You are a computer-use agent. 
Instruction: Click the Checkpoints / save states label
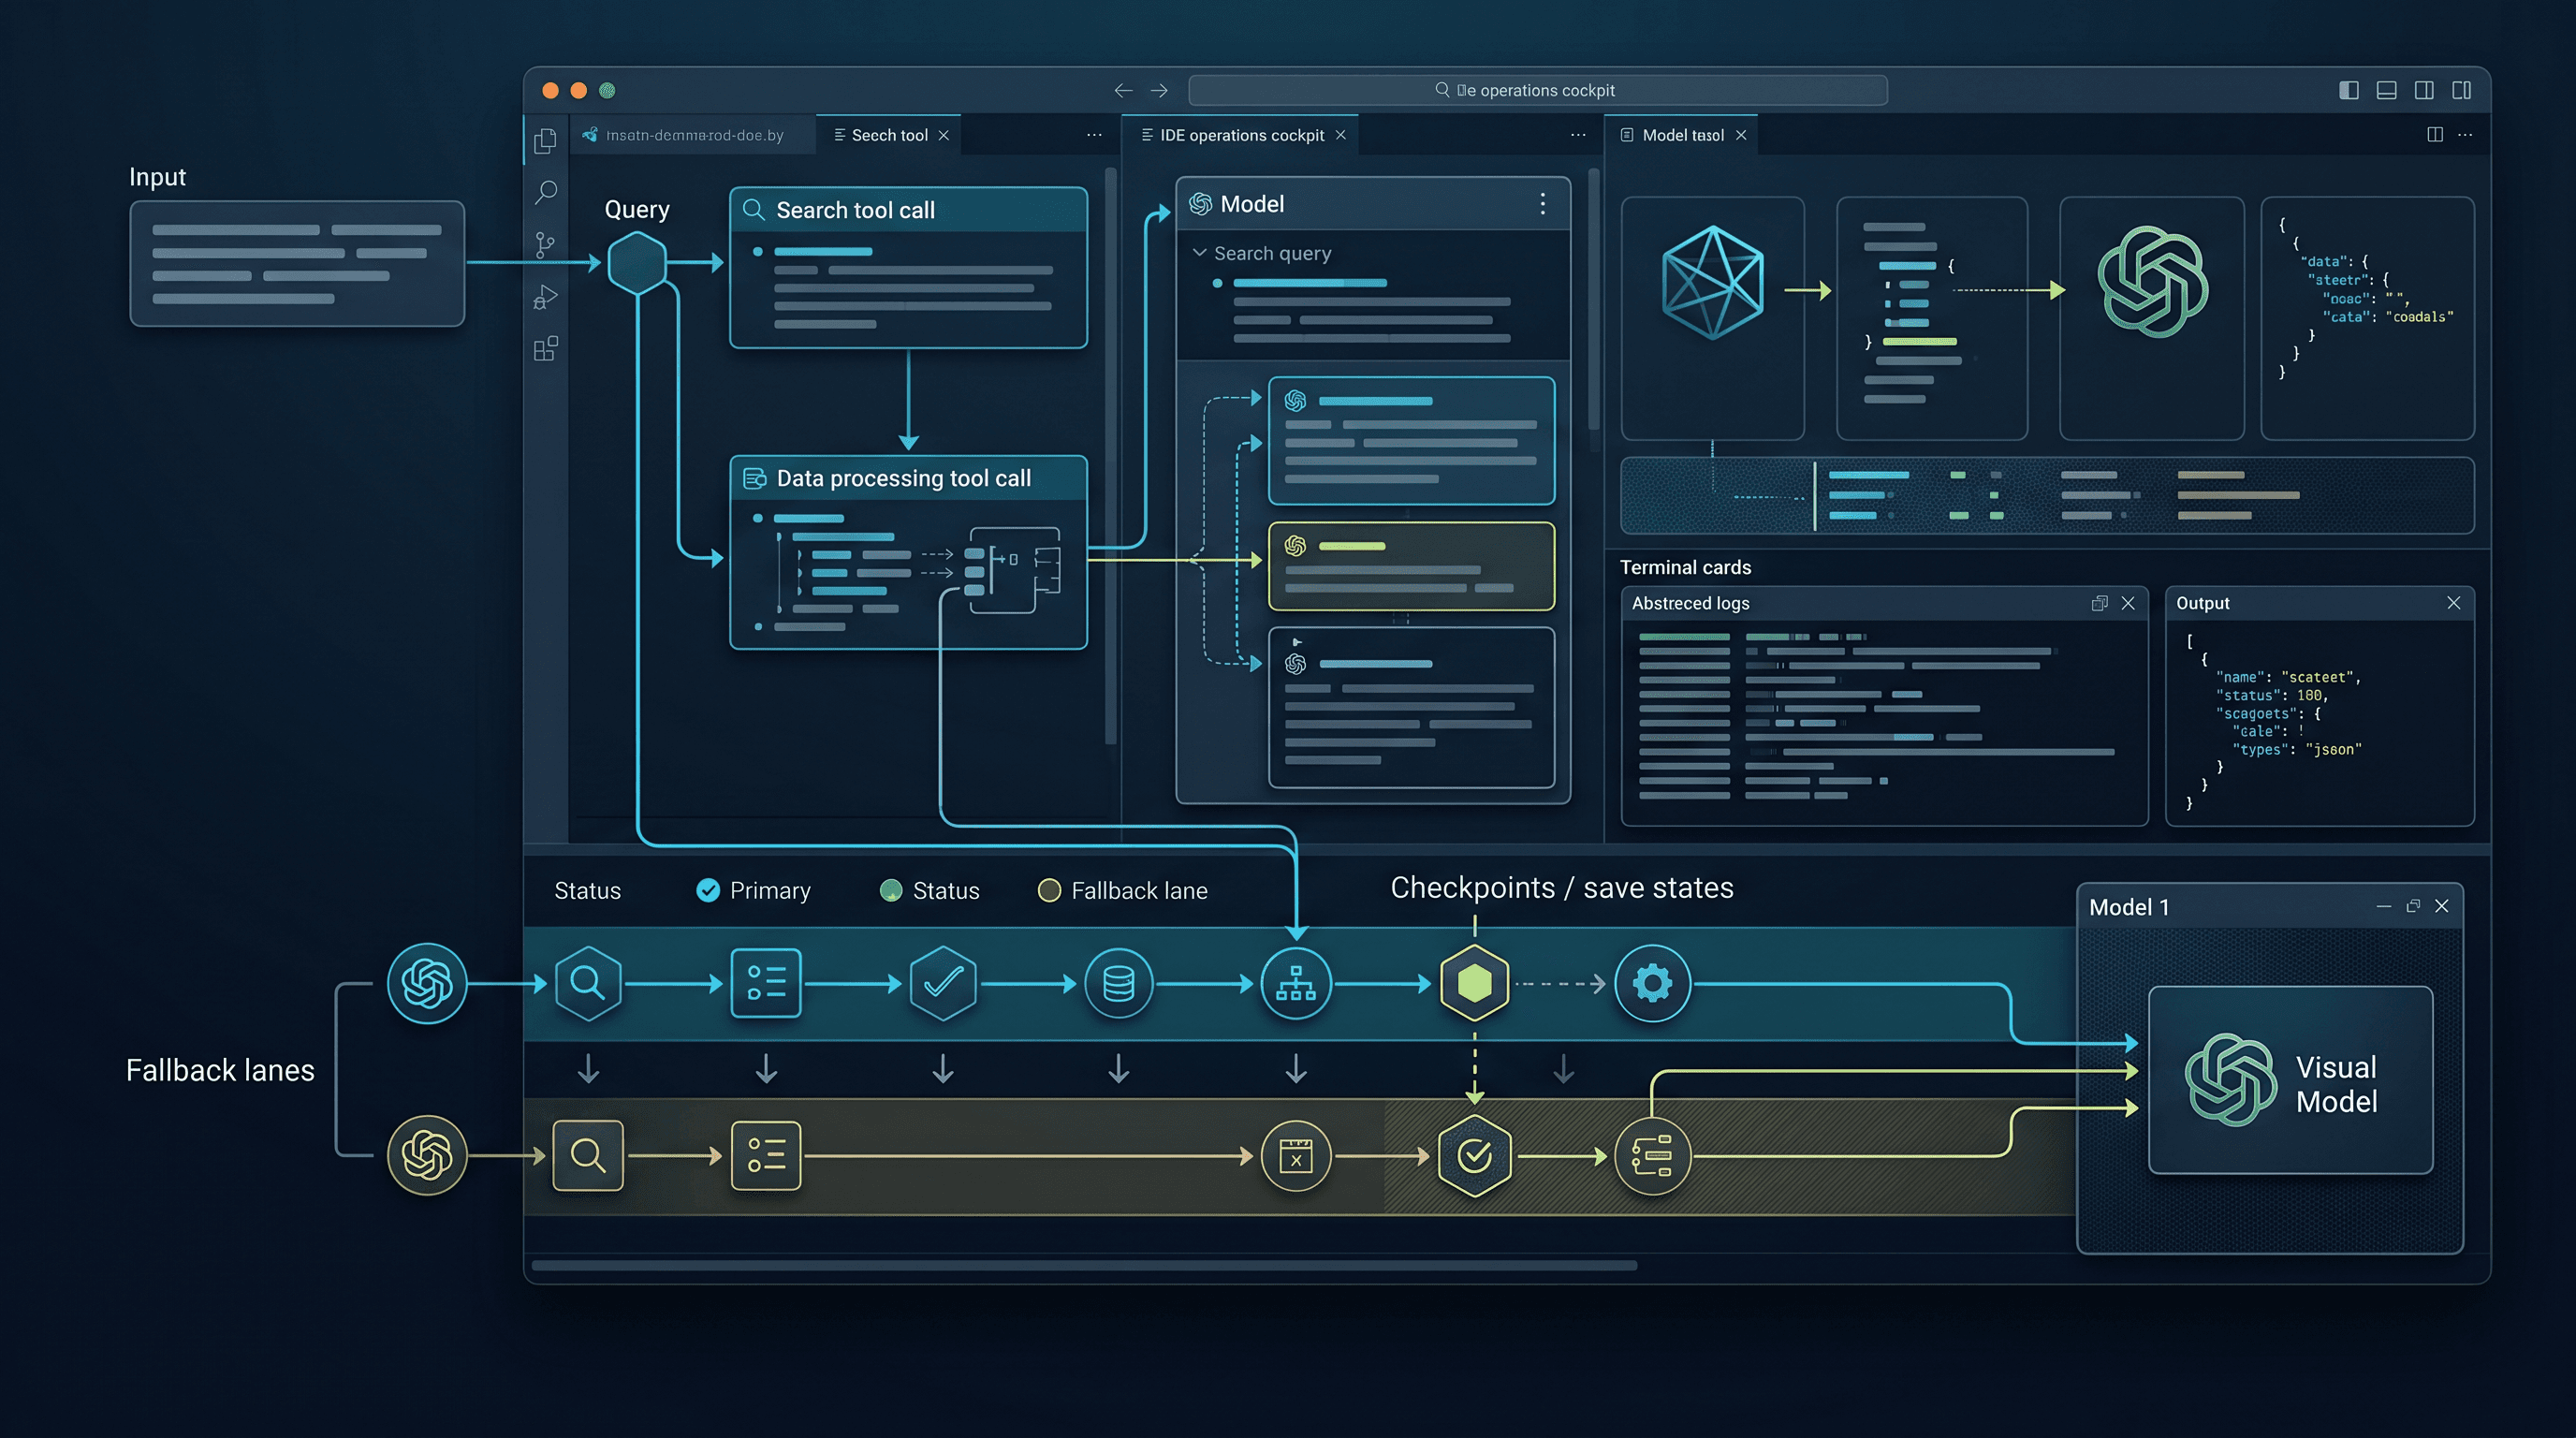pos(1561,888)
